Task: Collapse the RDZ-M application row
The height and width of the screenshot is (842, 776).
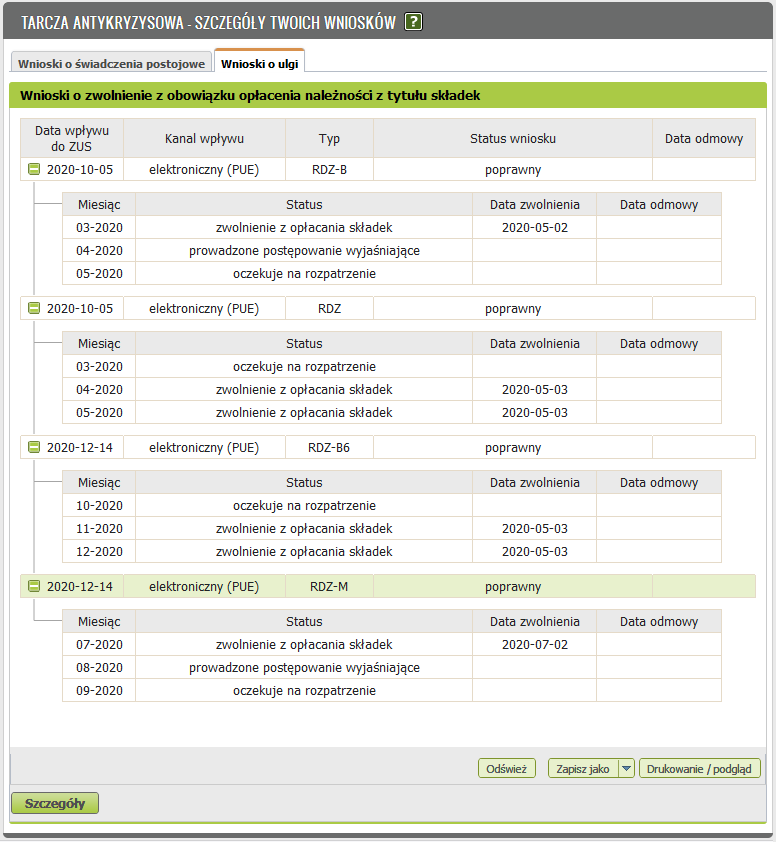Action: [34, 586]
